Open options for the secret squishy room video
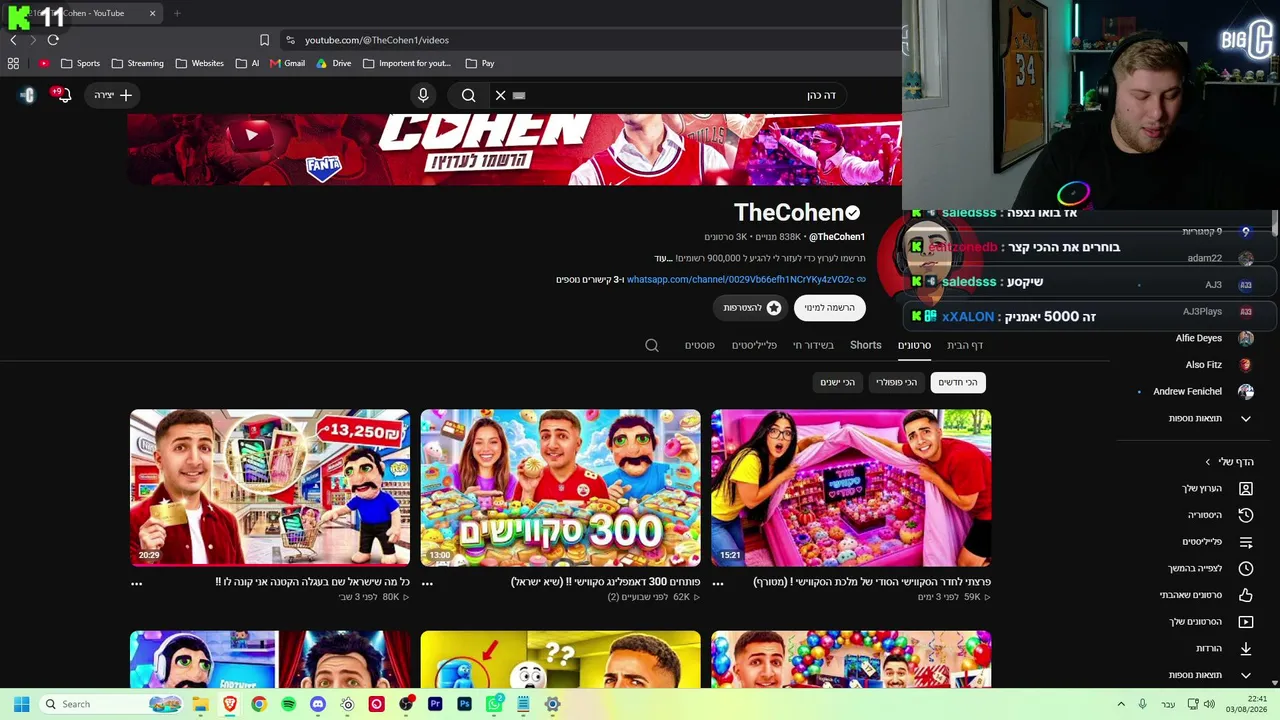 (718, 583)
